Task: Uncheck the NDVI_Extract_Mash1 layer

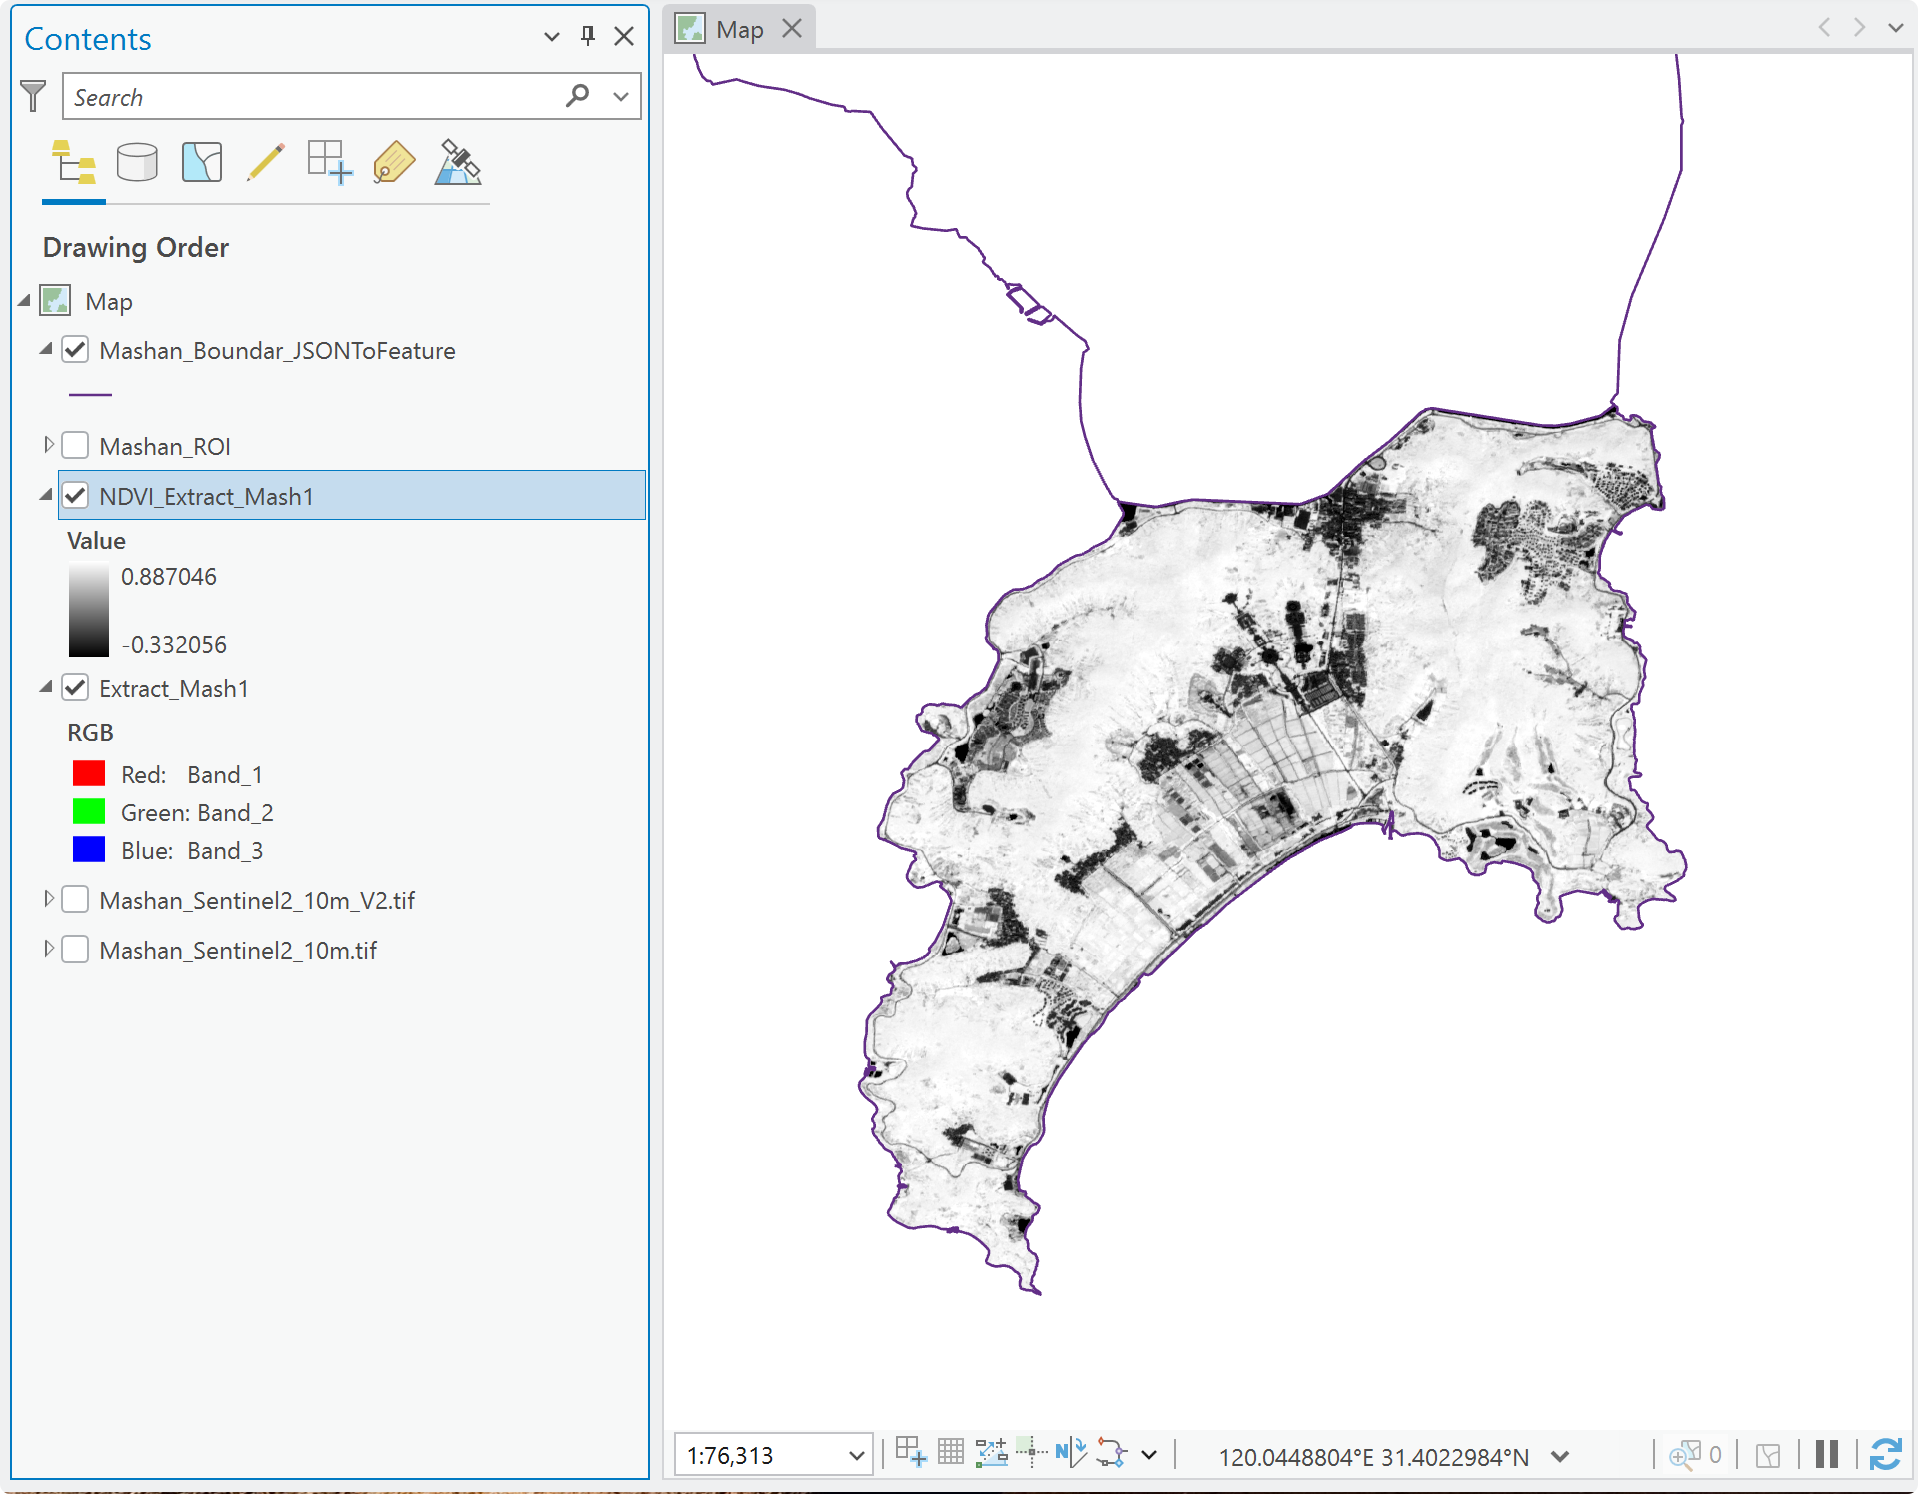Action: point(75,495)
